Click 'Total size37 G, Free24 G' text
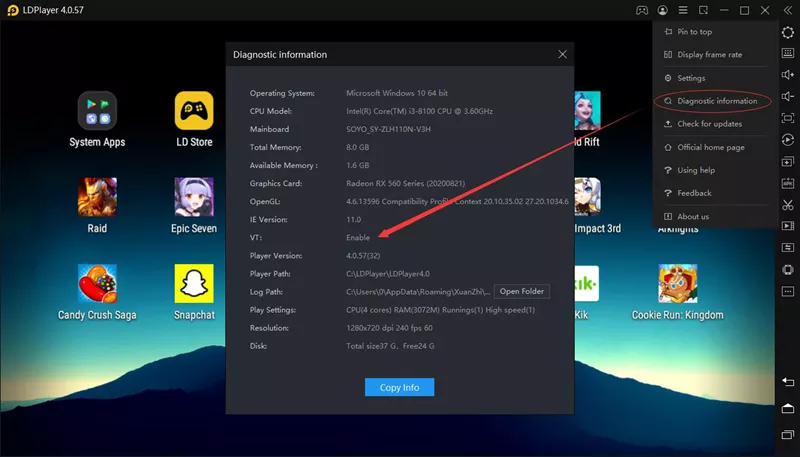 pyautogui.click(x=390, y=346)
